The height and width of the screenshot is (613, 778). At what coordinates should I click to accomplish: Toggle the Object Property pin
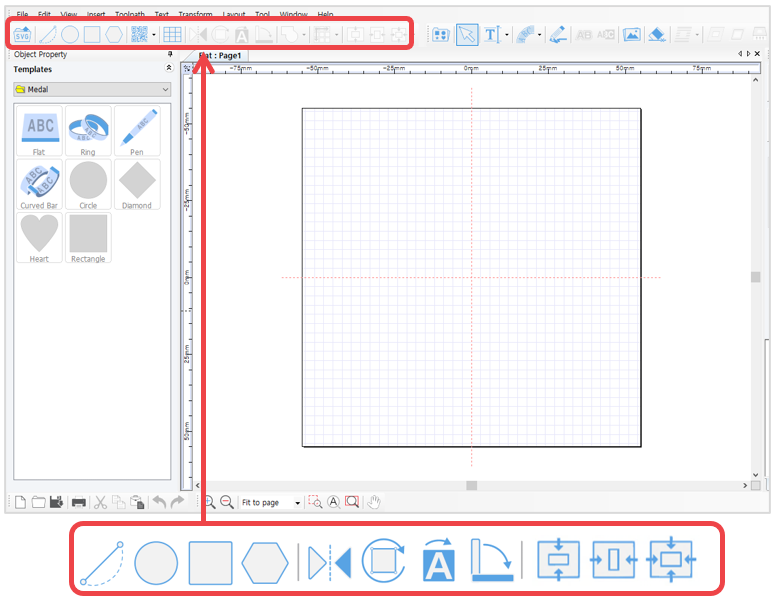point(170,54)
